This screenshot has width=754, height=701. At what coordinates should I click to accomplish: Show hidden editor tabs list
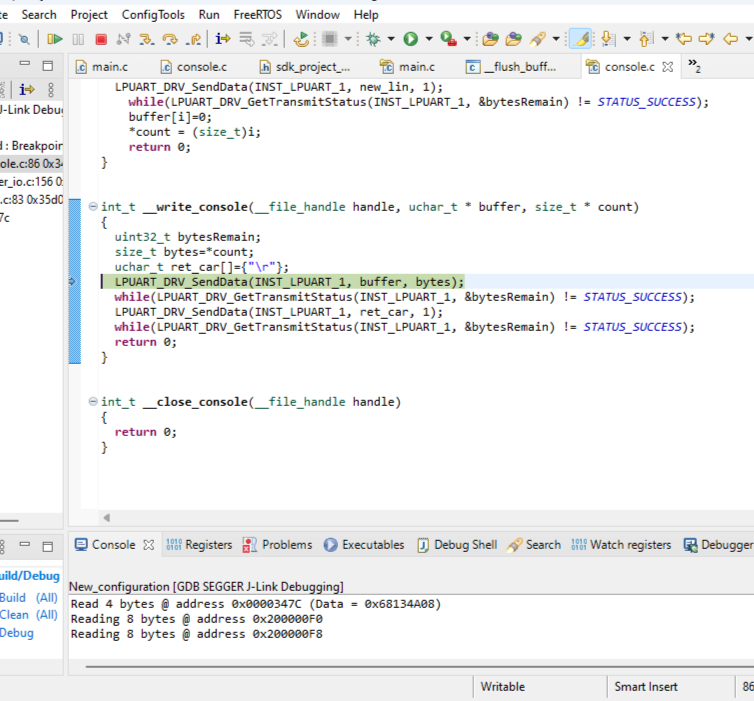pyautogui.click(x=694, y=66)
